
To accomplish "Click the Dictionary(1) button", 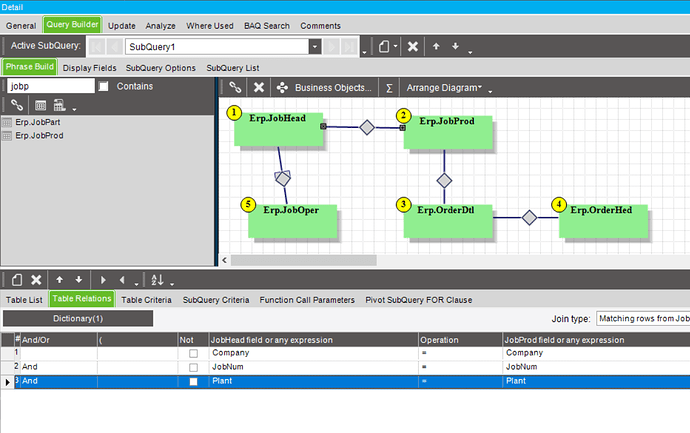I will point(78,319).
